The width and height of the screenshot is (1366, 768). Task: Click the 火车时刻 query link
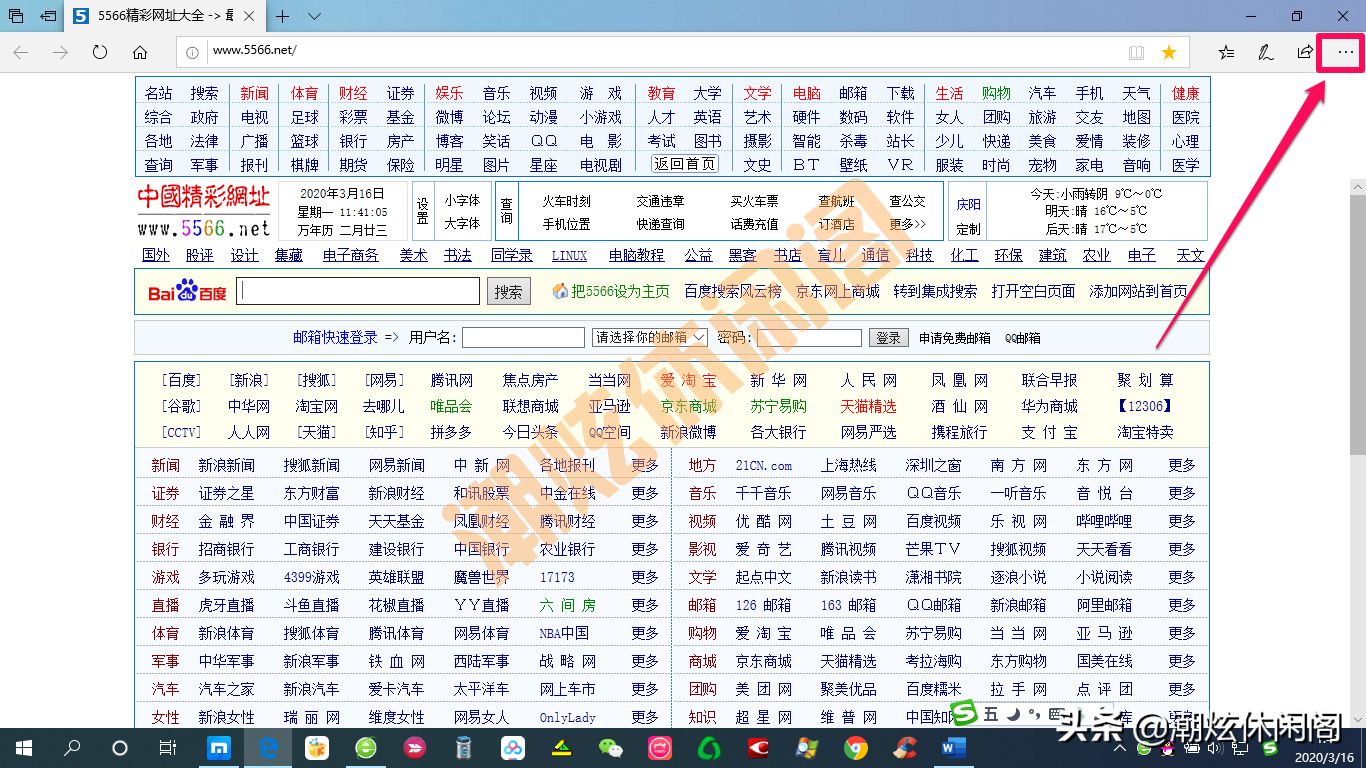point(567,201)
